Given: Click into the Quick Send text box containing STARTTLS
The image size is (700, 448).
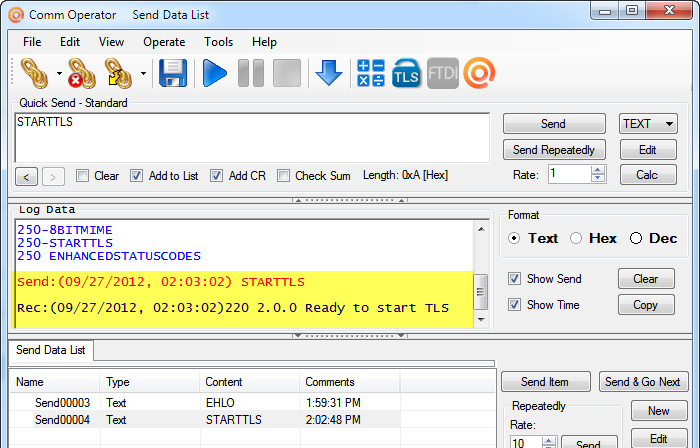Looking at the screenshot, I should tap(252, 138).
